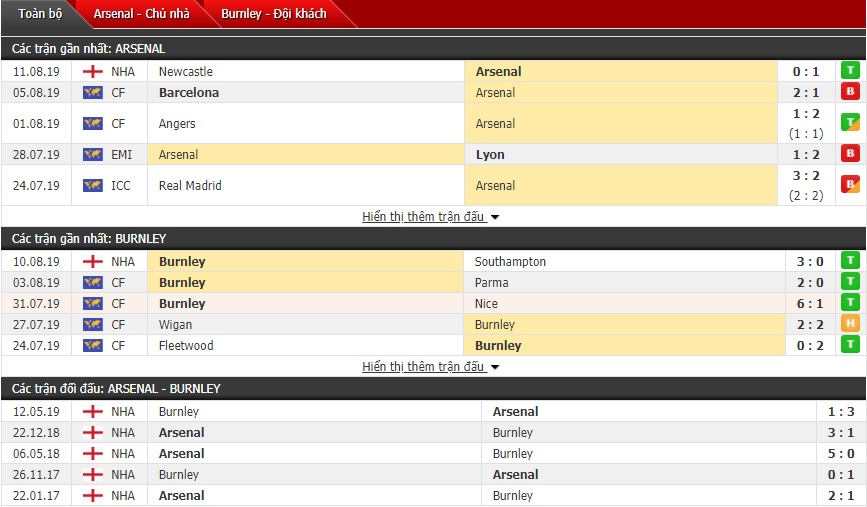Open Nice team link
Viewport: 867px width, 507px height.
pos(486,304)
